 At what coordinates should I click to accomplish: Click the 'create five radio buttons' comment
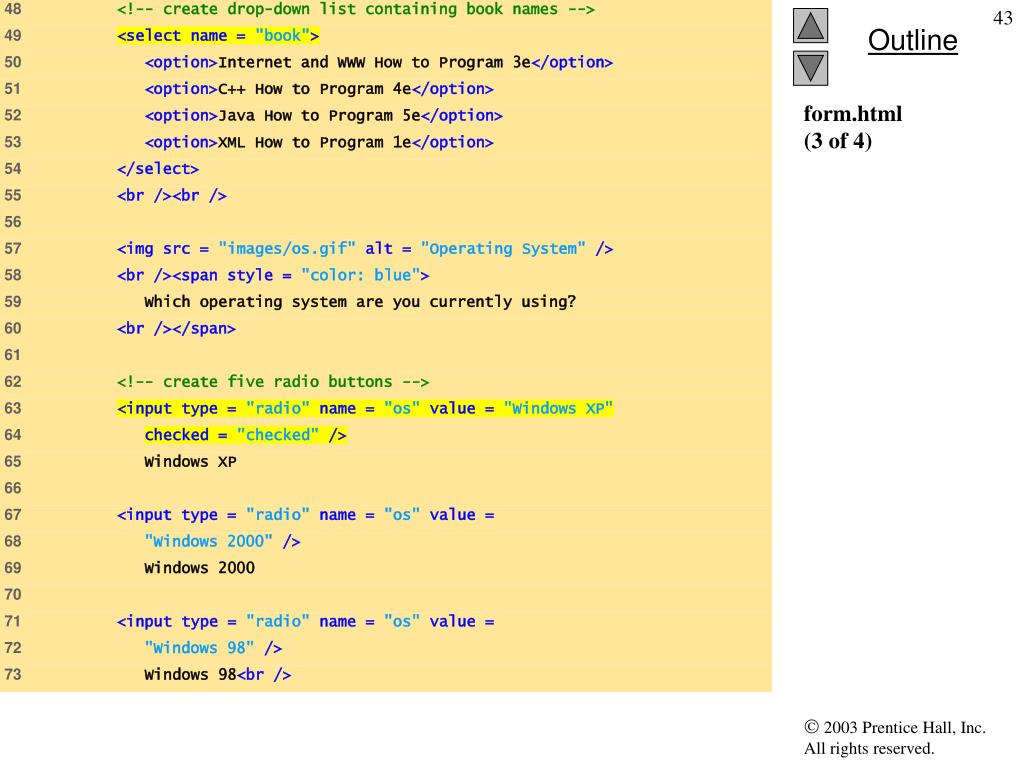pos(273,381)
